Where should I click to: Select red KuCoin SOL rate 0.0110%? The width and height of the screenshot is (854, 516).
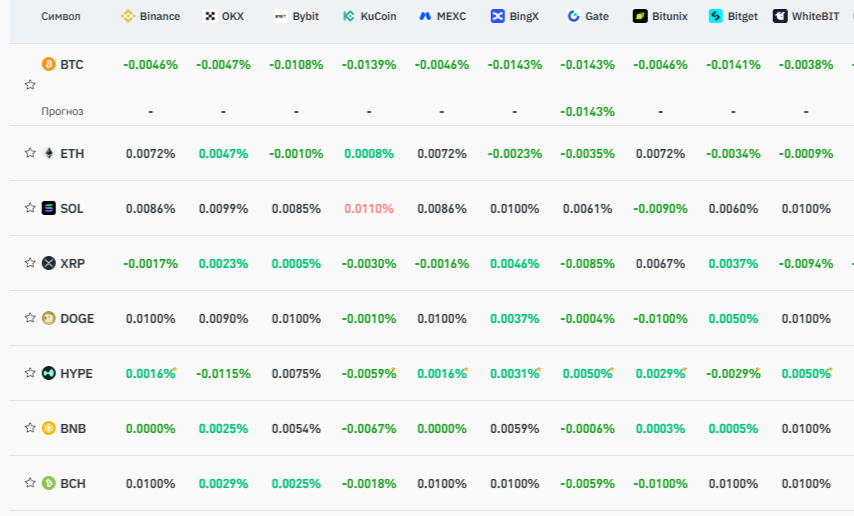(x=369, y=208)
